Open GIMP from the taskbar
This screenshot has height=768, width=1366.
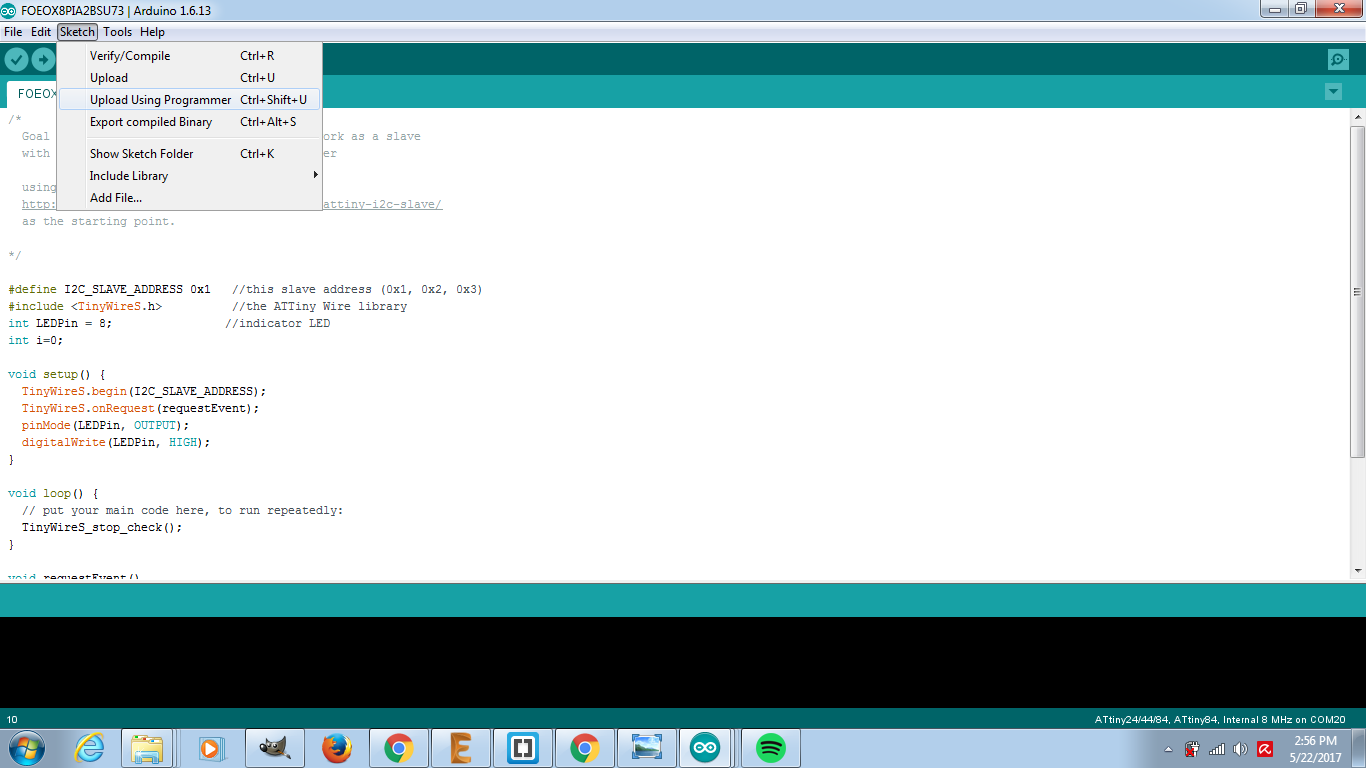(x=274, y=748)
